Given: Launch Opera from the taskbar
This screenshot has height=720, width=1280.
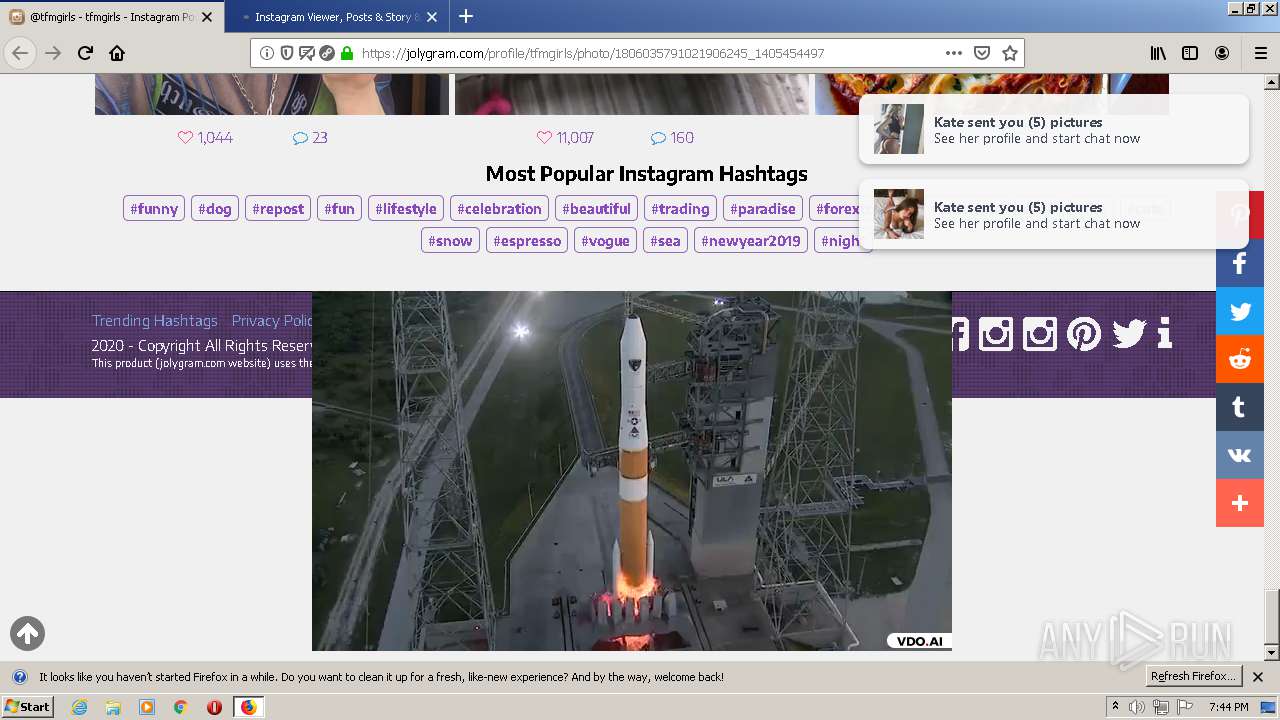Looking at the screenshot, I should (x=214, y=707).
